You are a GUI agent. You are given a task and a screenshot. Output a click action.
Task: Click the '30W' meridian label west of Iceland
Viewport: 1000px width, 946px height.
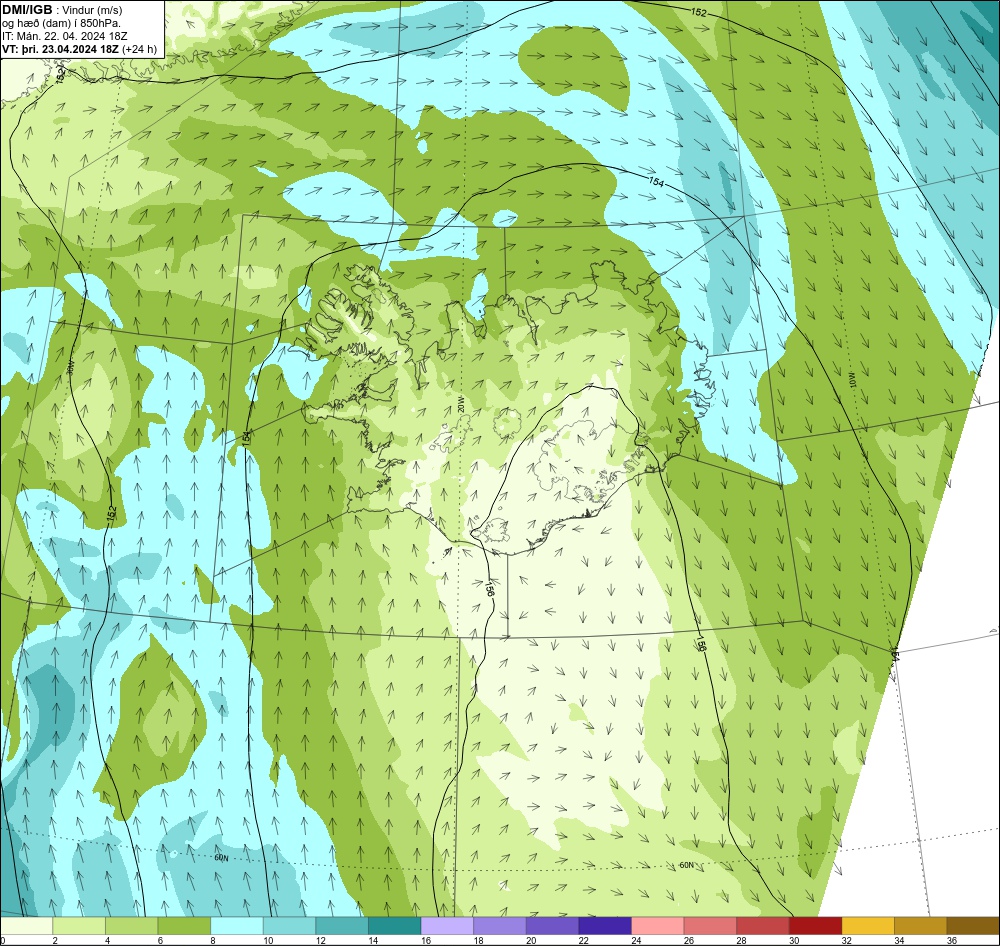pos(71,369)
